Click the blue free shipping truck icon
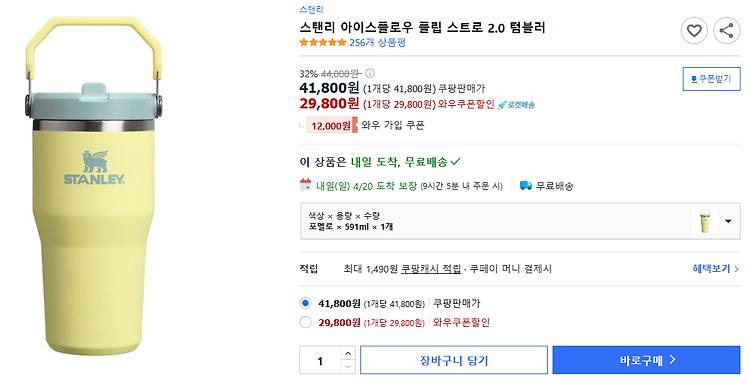750x383 pixels. point(526,186)
